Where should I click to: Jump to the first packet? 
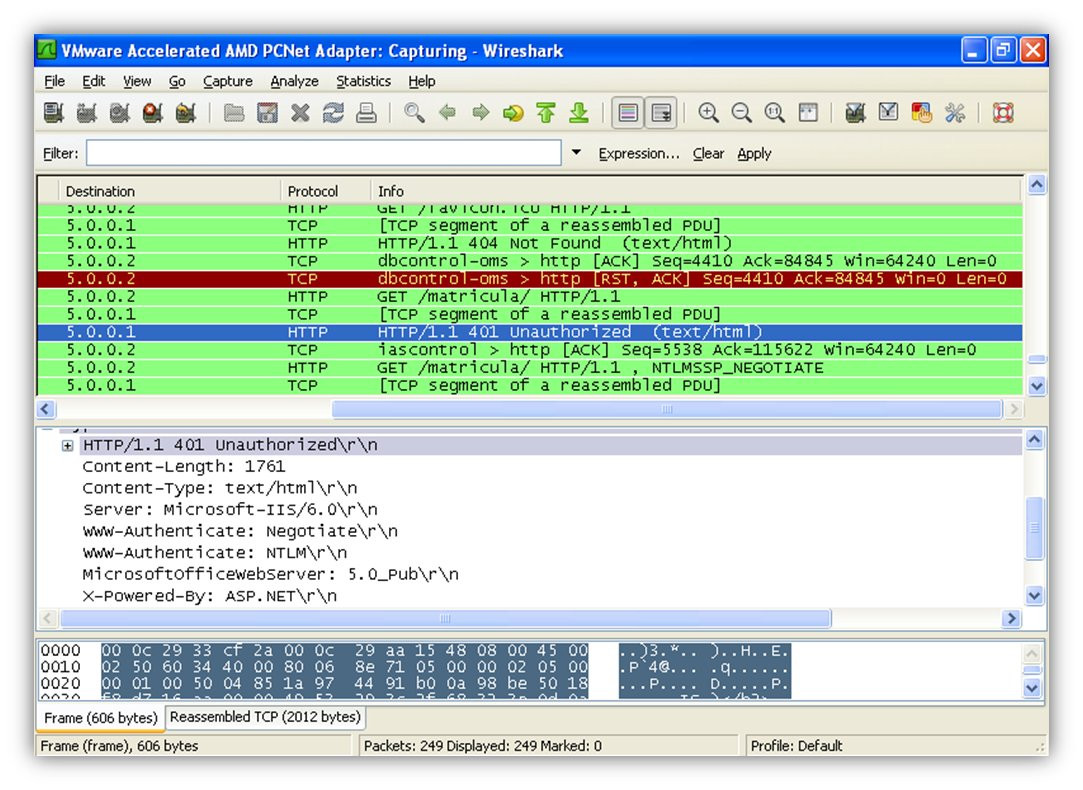point(546,113)
